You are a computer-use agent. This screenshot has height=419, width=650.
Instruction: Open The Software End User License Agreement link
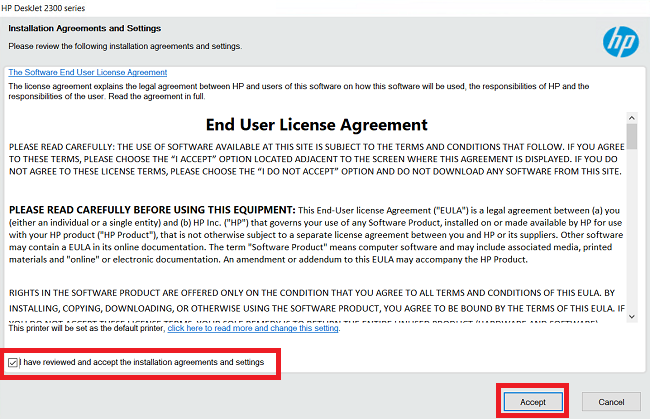[x=87, y=72]
